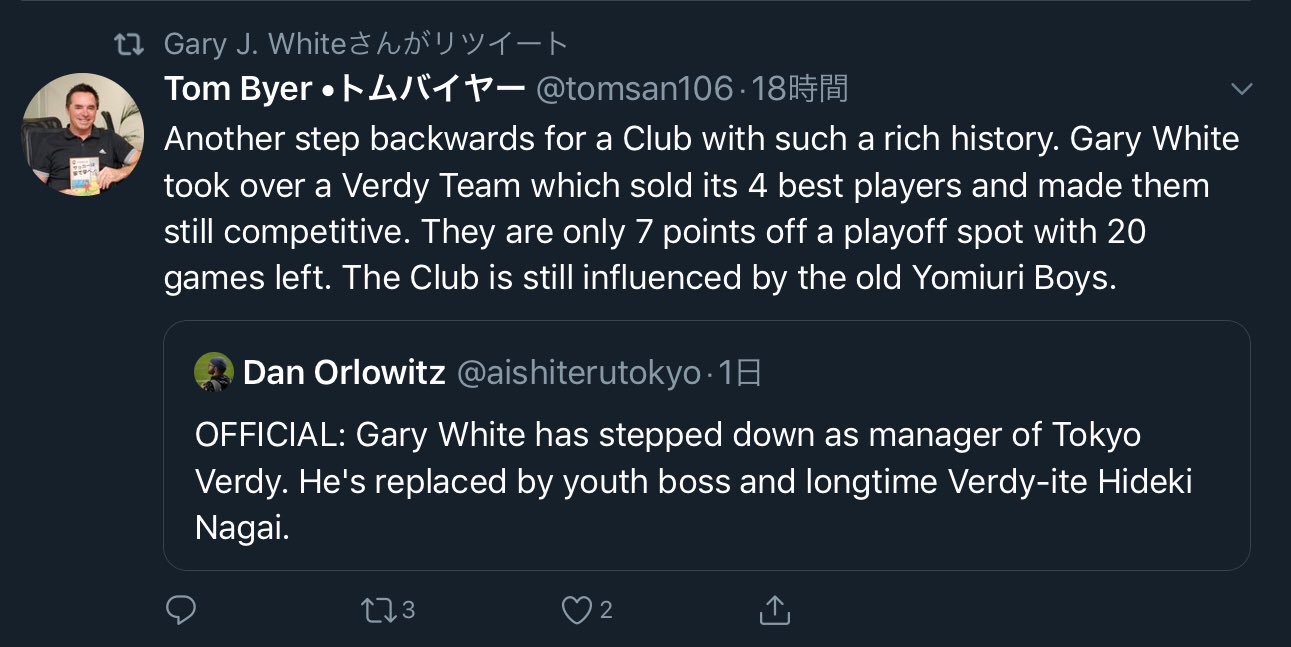Screen dimensions: 1291x647
Task: Open the tweet options chevron dropdown
Action: [x=1241, y=90]
